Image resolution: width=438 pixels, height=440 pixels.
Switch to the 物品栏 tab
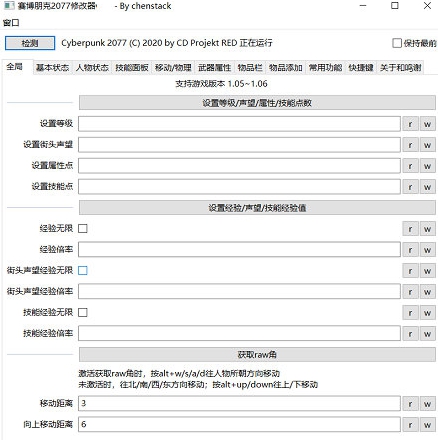[x=250, y=68]
